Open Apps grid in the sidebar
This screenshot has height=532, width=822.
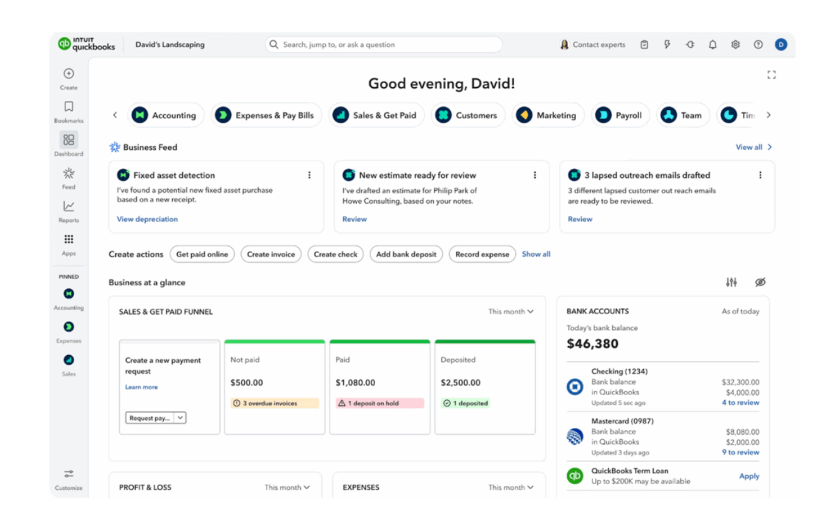pos(69,244)
